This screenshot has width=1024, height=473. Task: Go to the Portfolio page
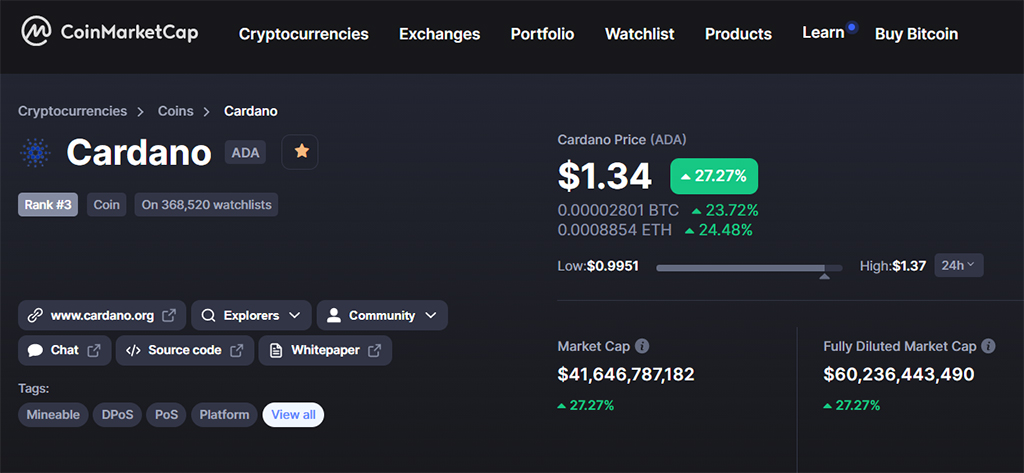click(x=543, y=34)
